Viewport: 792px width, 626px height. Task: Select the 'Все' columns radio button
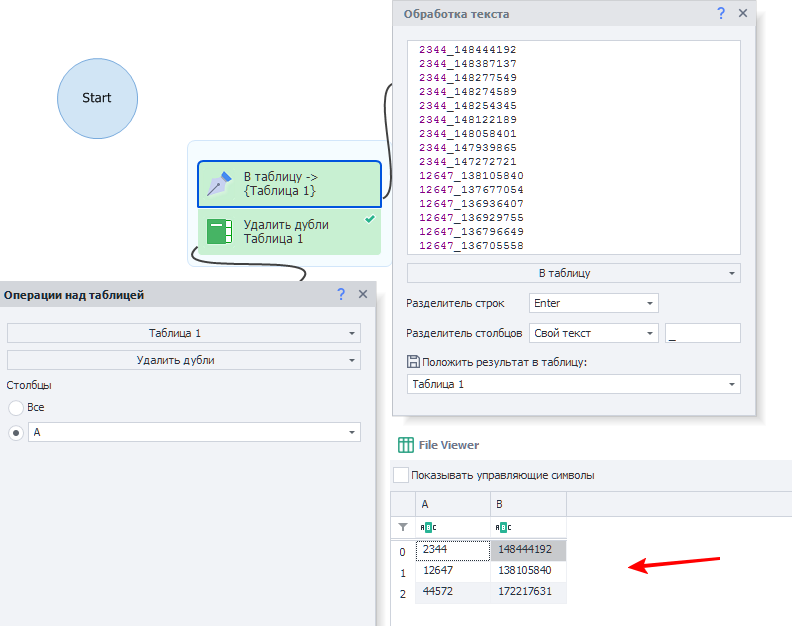click(16, 407)
